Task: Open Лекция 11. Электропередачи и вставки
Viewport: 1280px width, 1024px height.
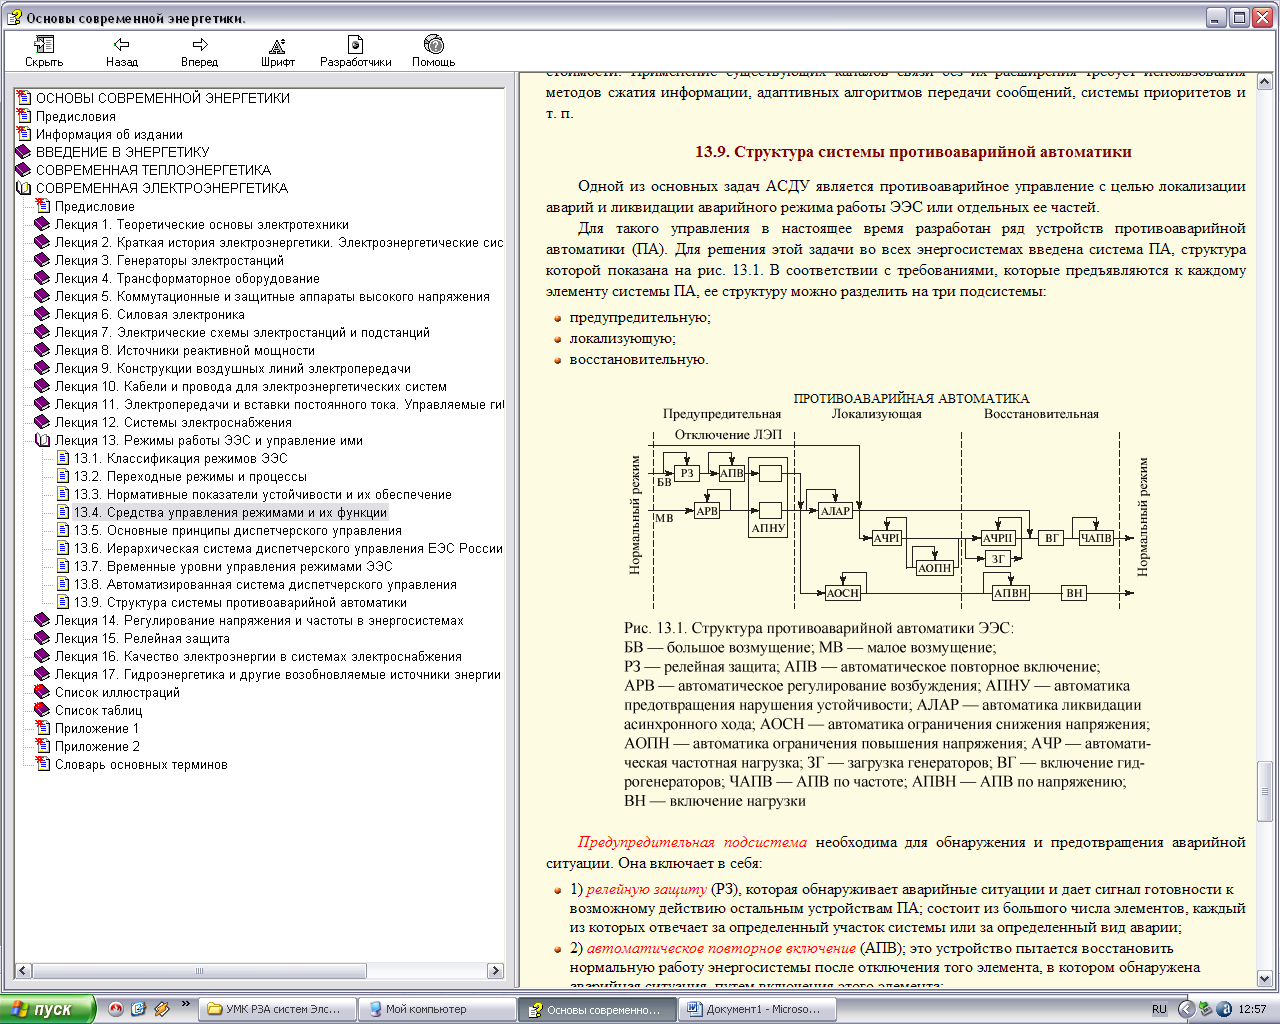Action: (x=279, y=404)
